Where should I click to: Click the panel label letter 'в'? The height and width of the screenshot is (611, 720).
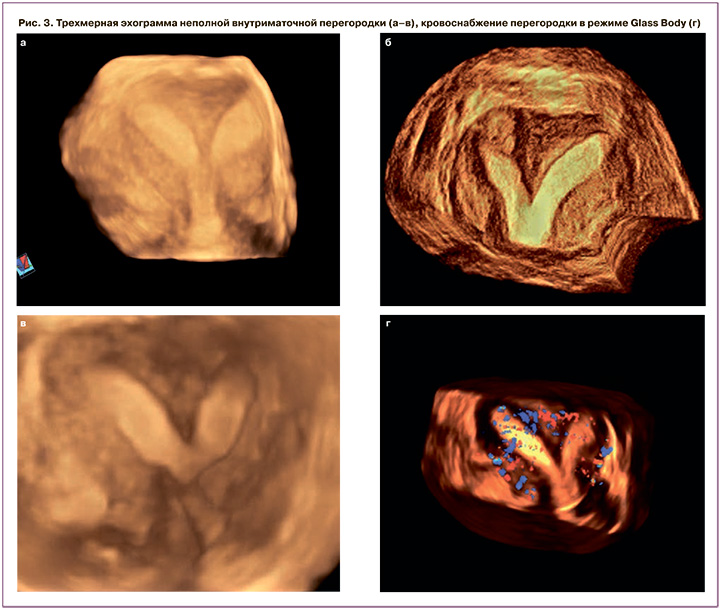tap(23, 324)
